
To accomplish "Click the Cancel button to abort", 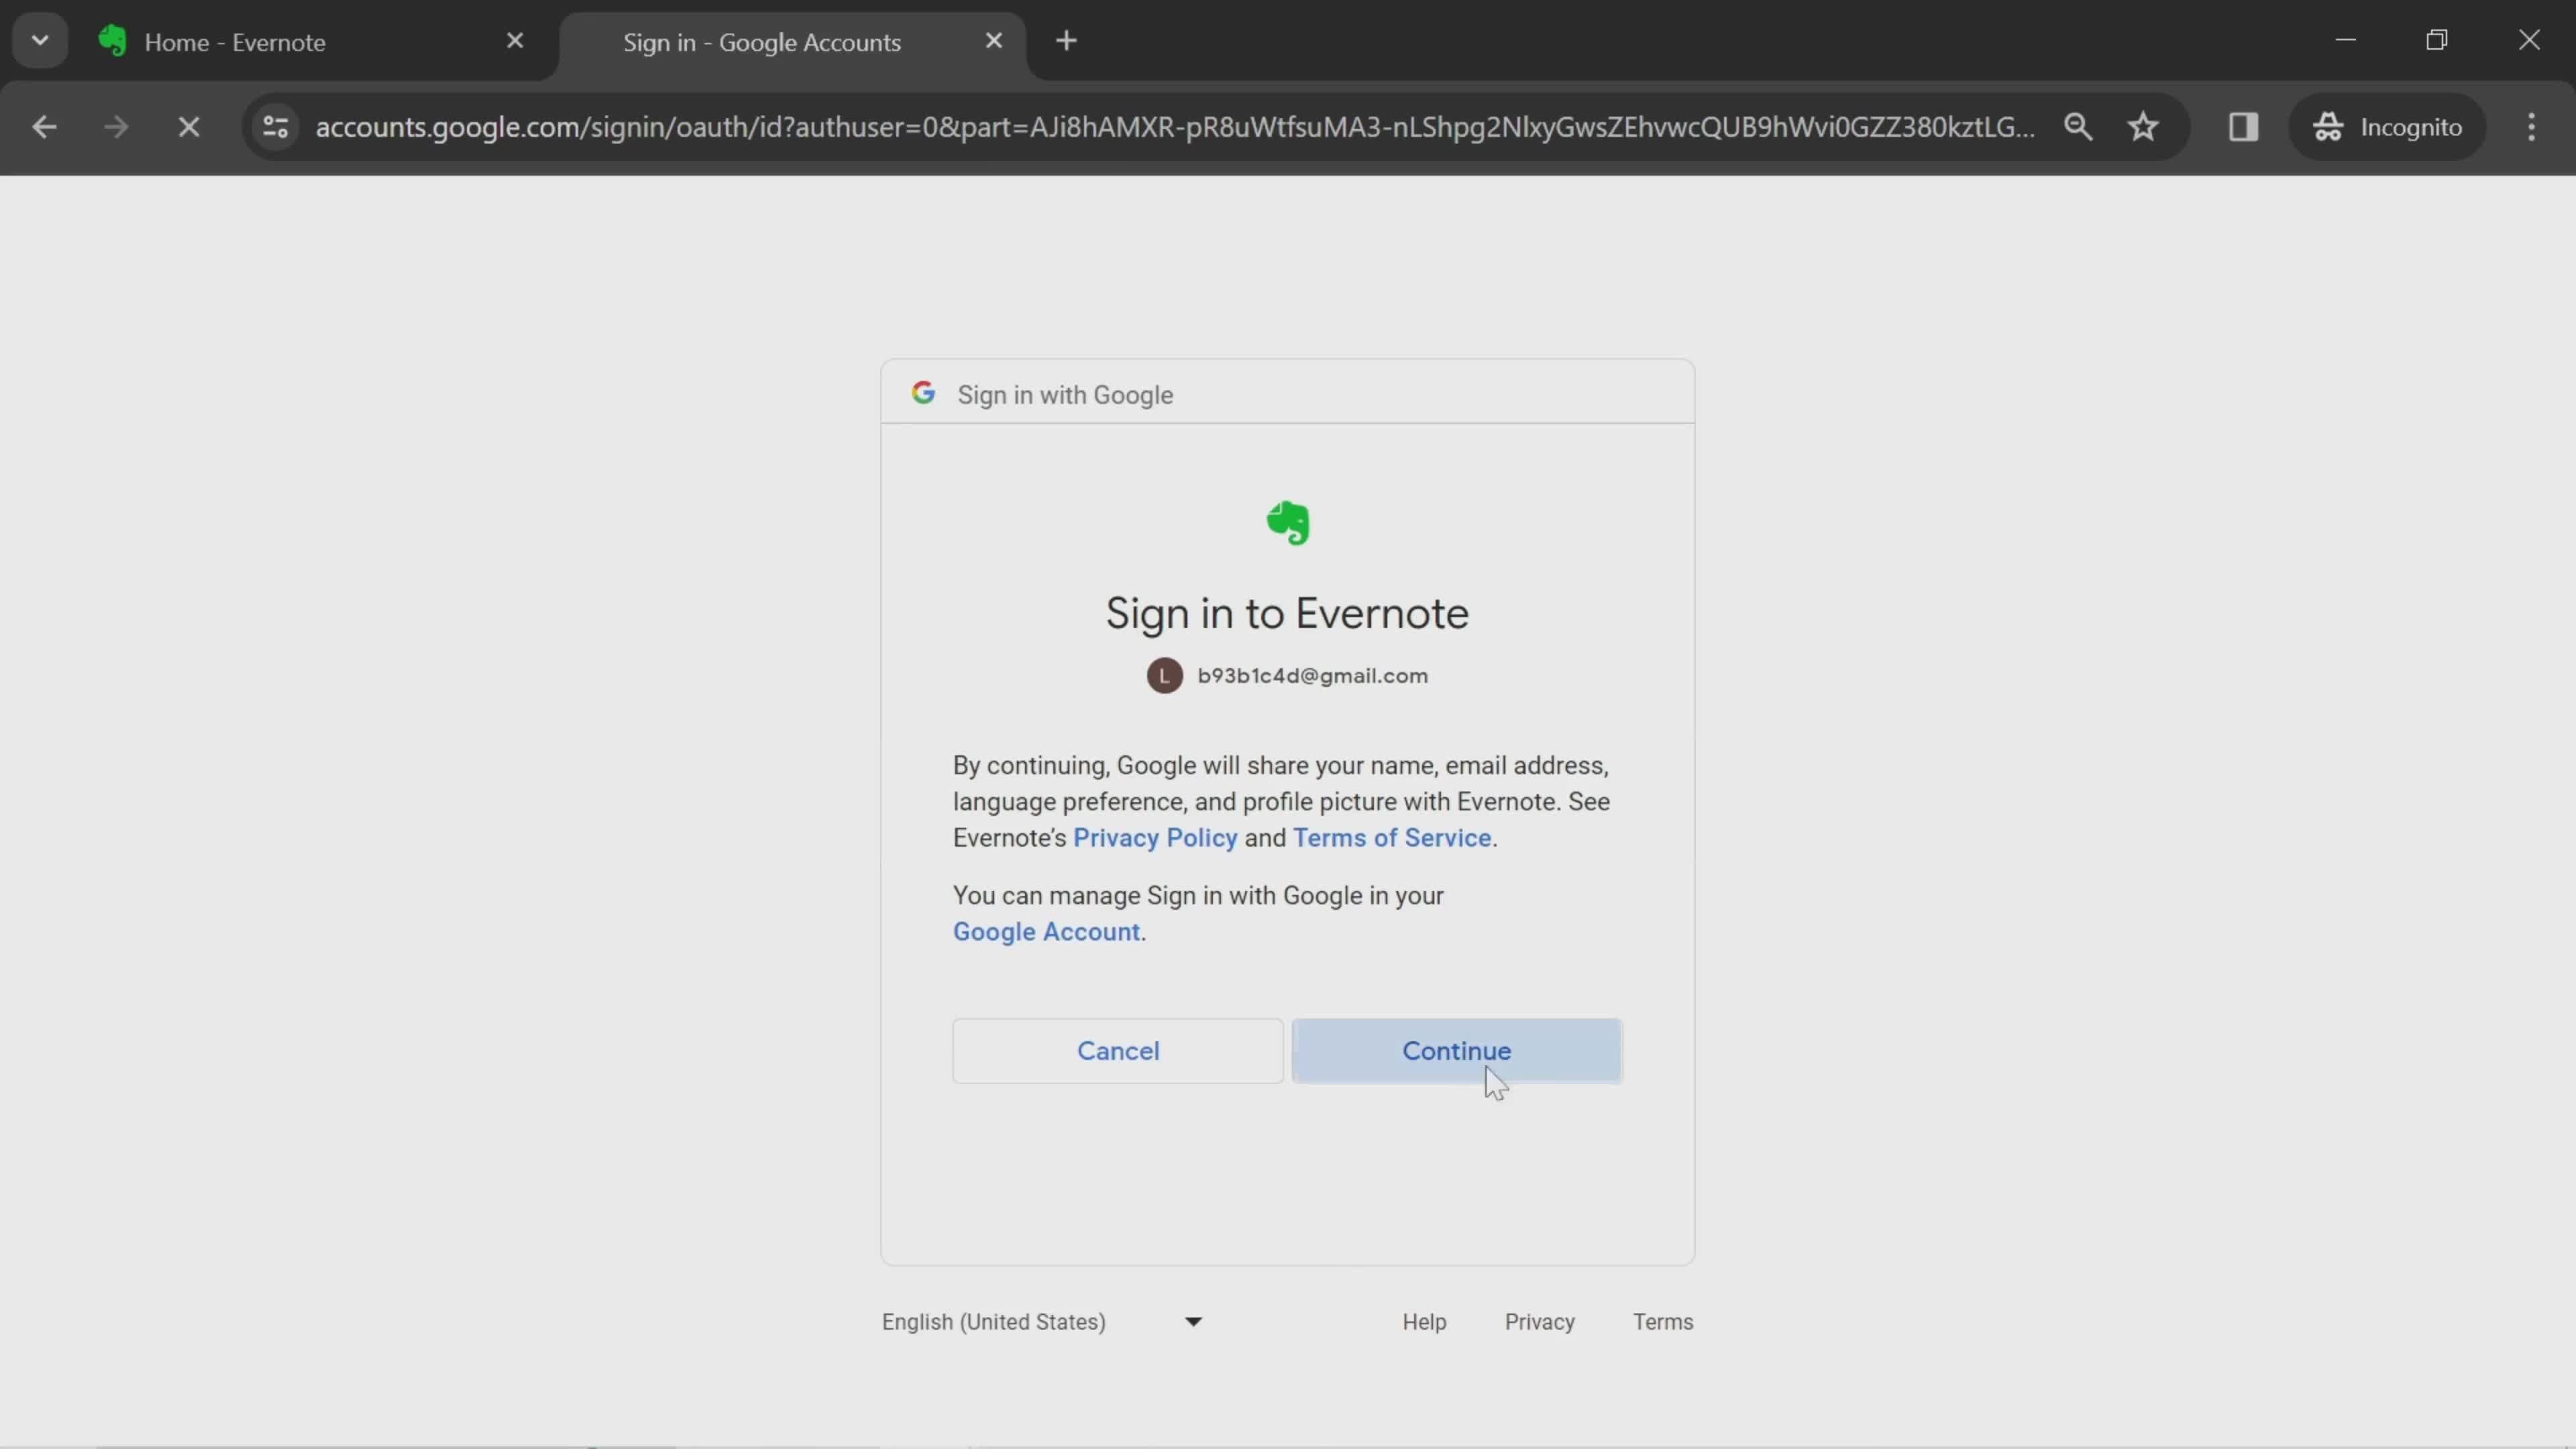I will pos(1118,1049).
